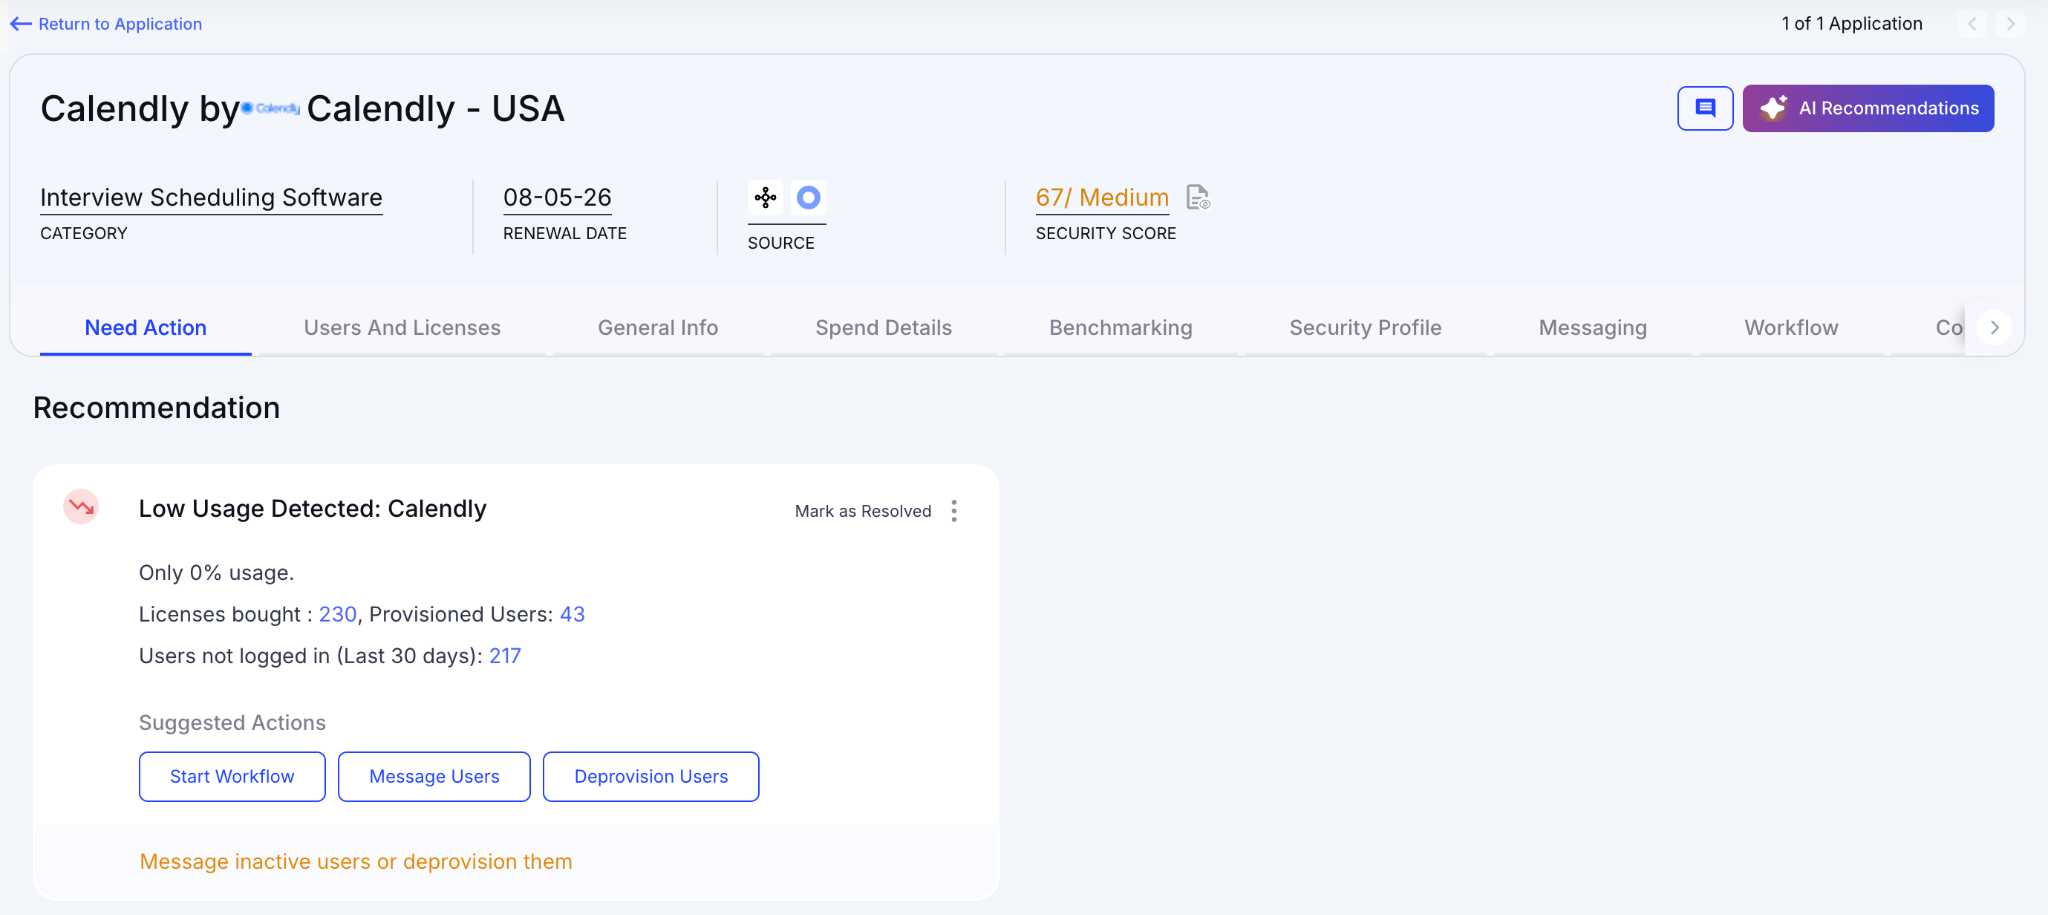Click licenses bought value 230
The width and height of the screenshot is (2048, 915).
[x=338, y=614]
